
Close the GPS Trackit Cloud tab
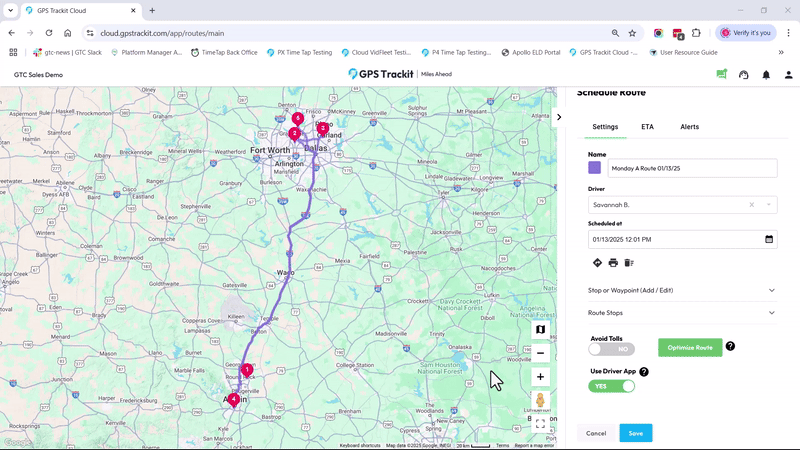coord(133,10)
